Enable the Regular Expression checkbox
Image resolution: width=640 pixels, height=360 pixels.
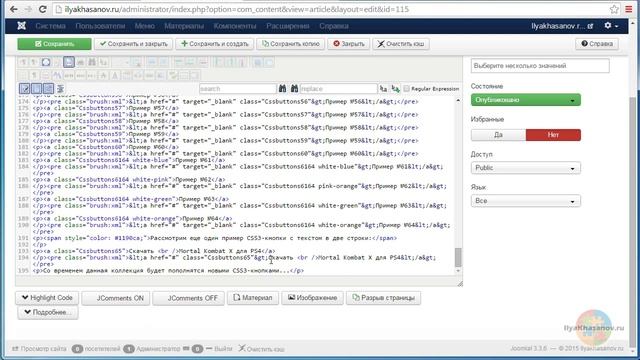pos(406,89)
